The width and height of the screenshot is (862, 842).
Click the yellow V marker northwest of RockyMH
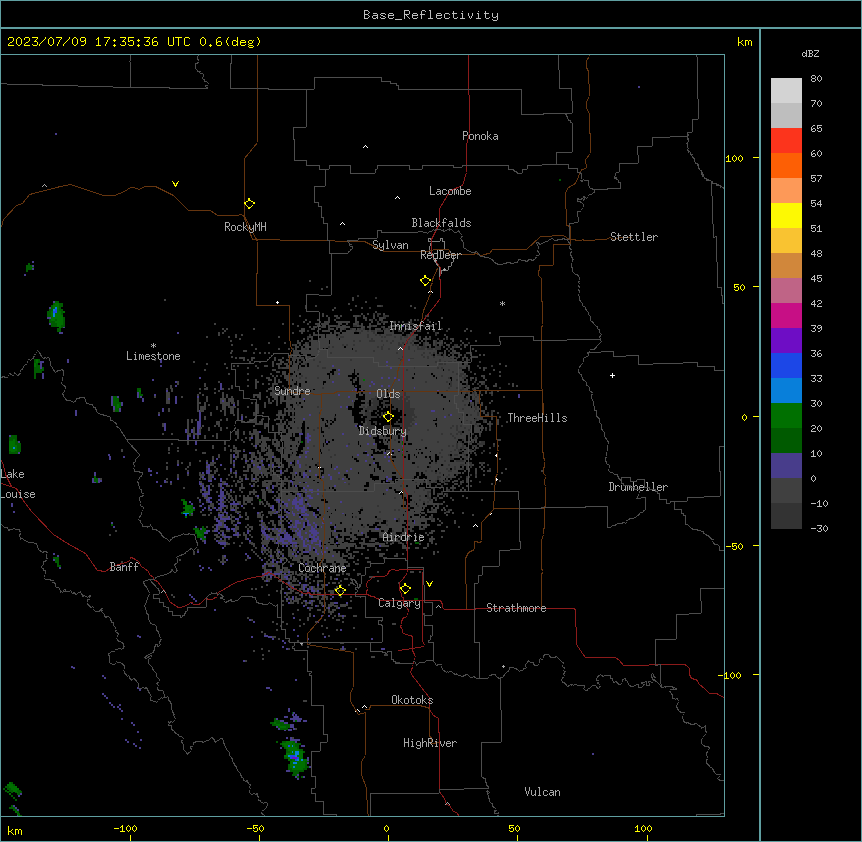tap(175, 184)
